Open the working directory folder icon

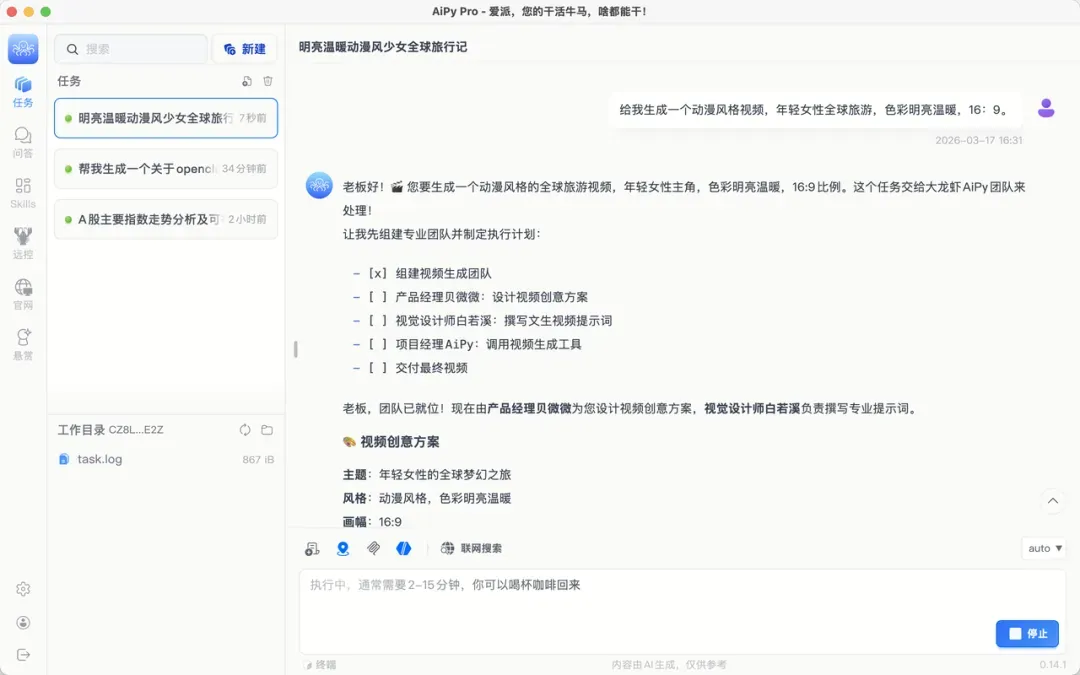[x=267, y=430]
